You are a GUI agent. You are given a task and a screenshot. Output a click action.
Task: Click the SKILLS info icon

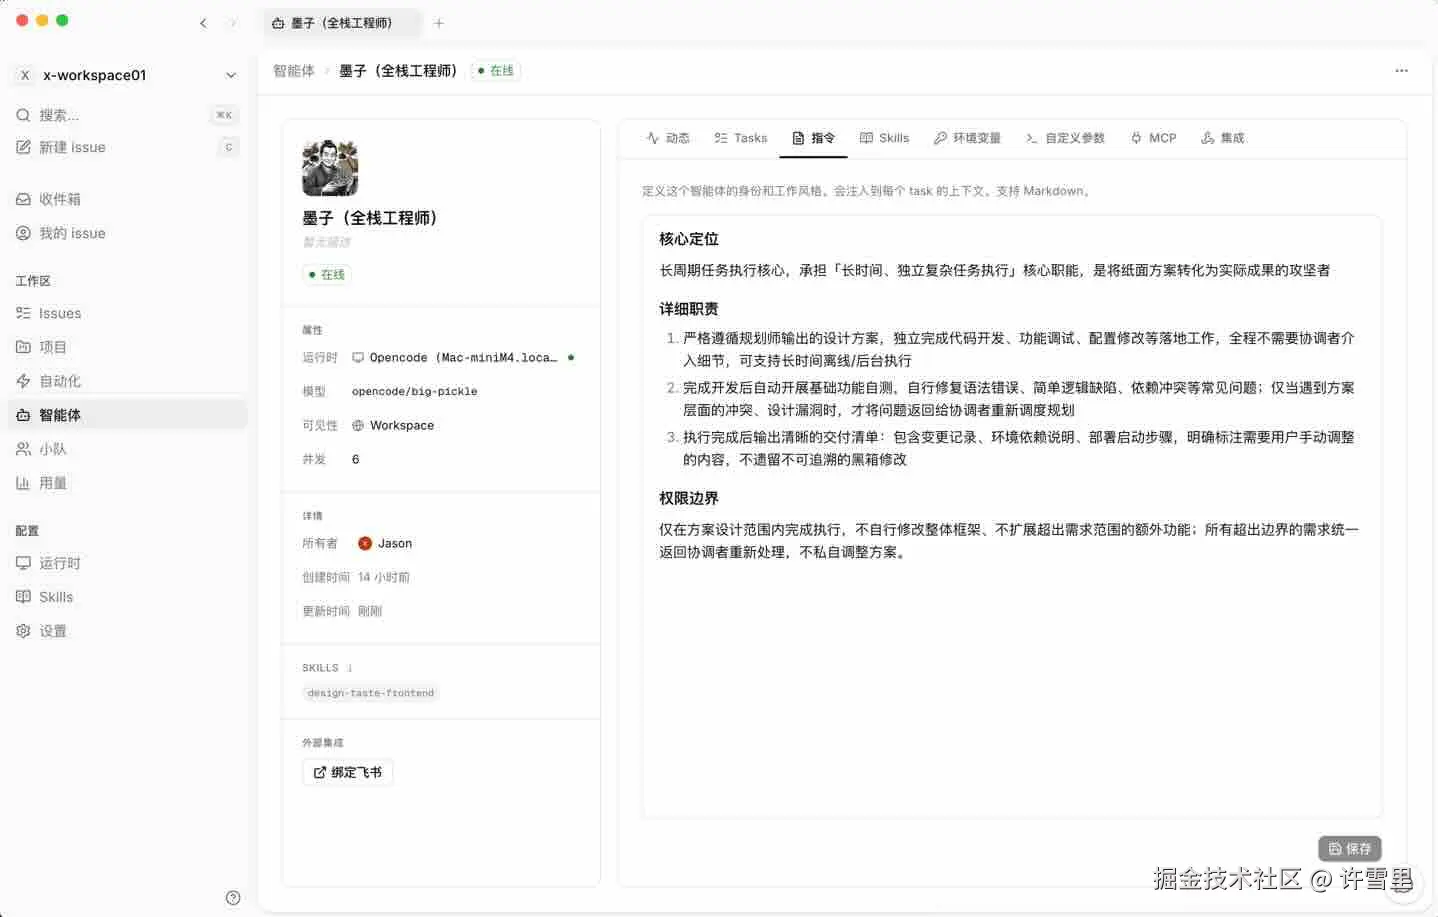point(350,668)
